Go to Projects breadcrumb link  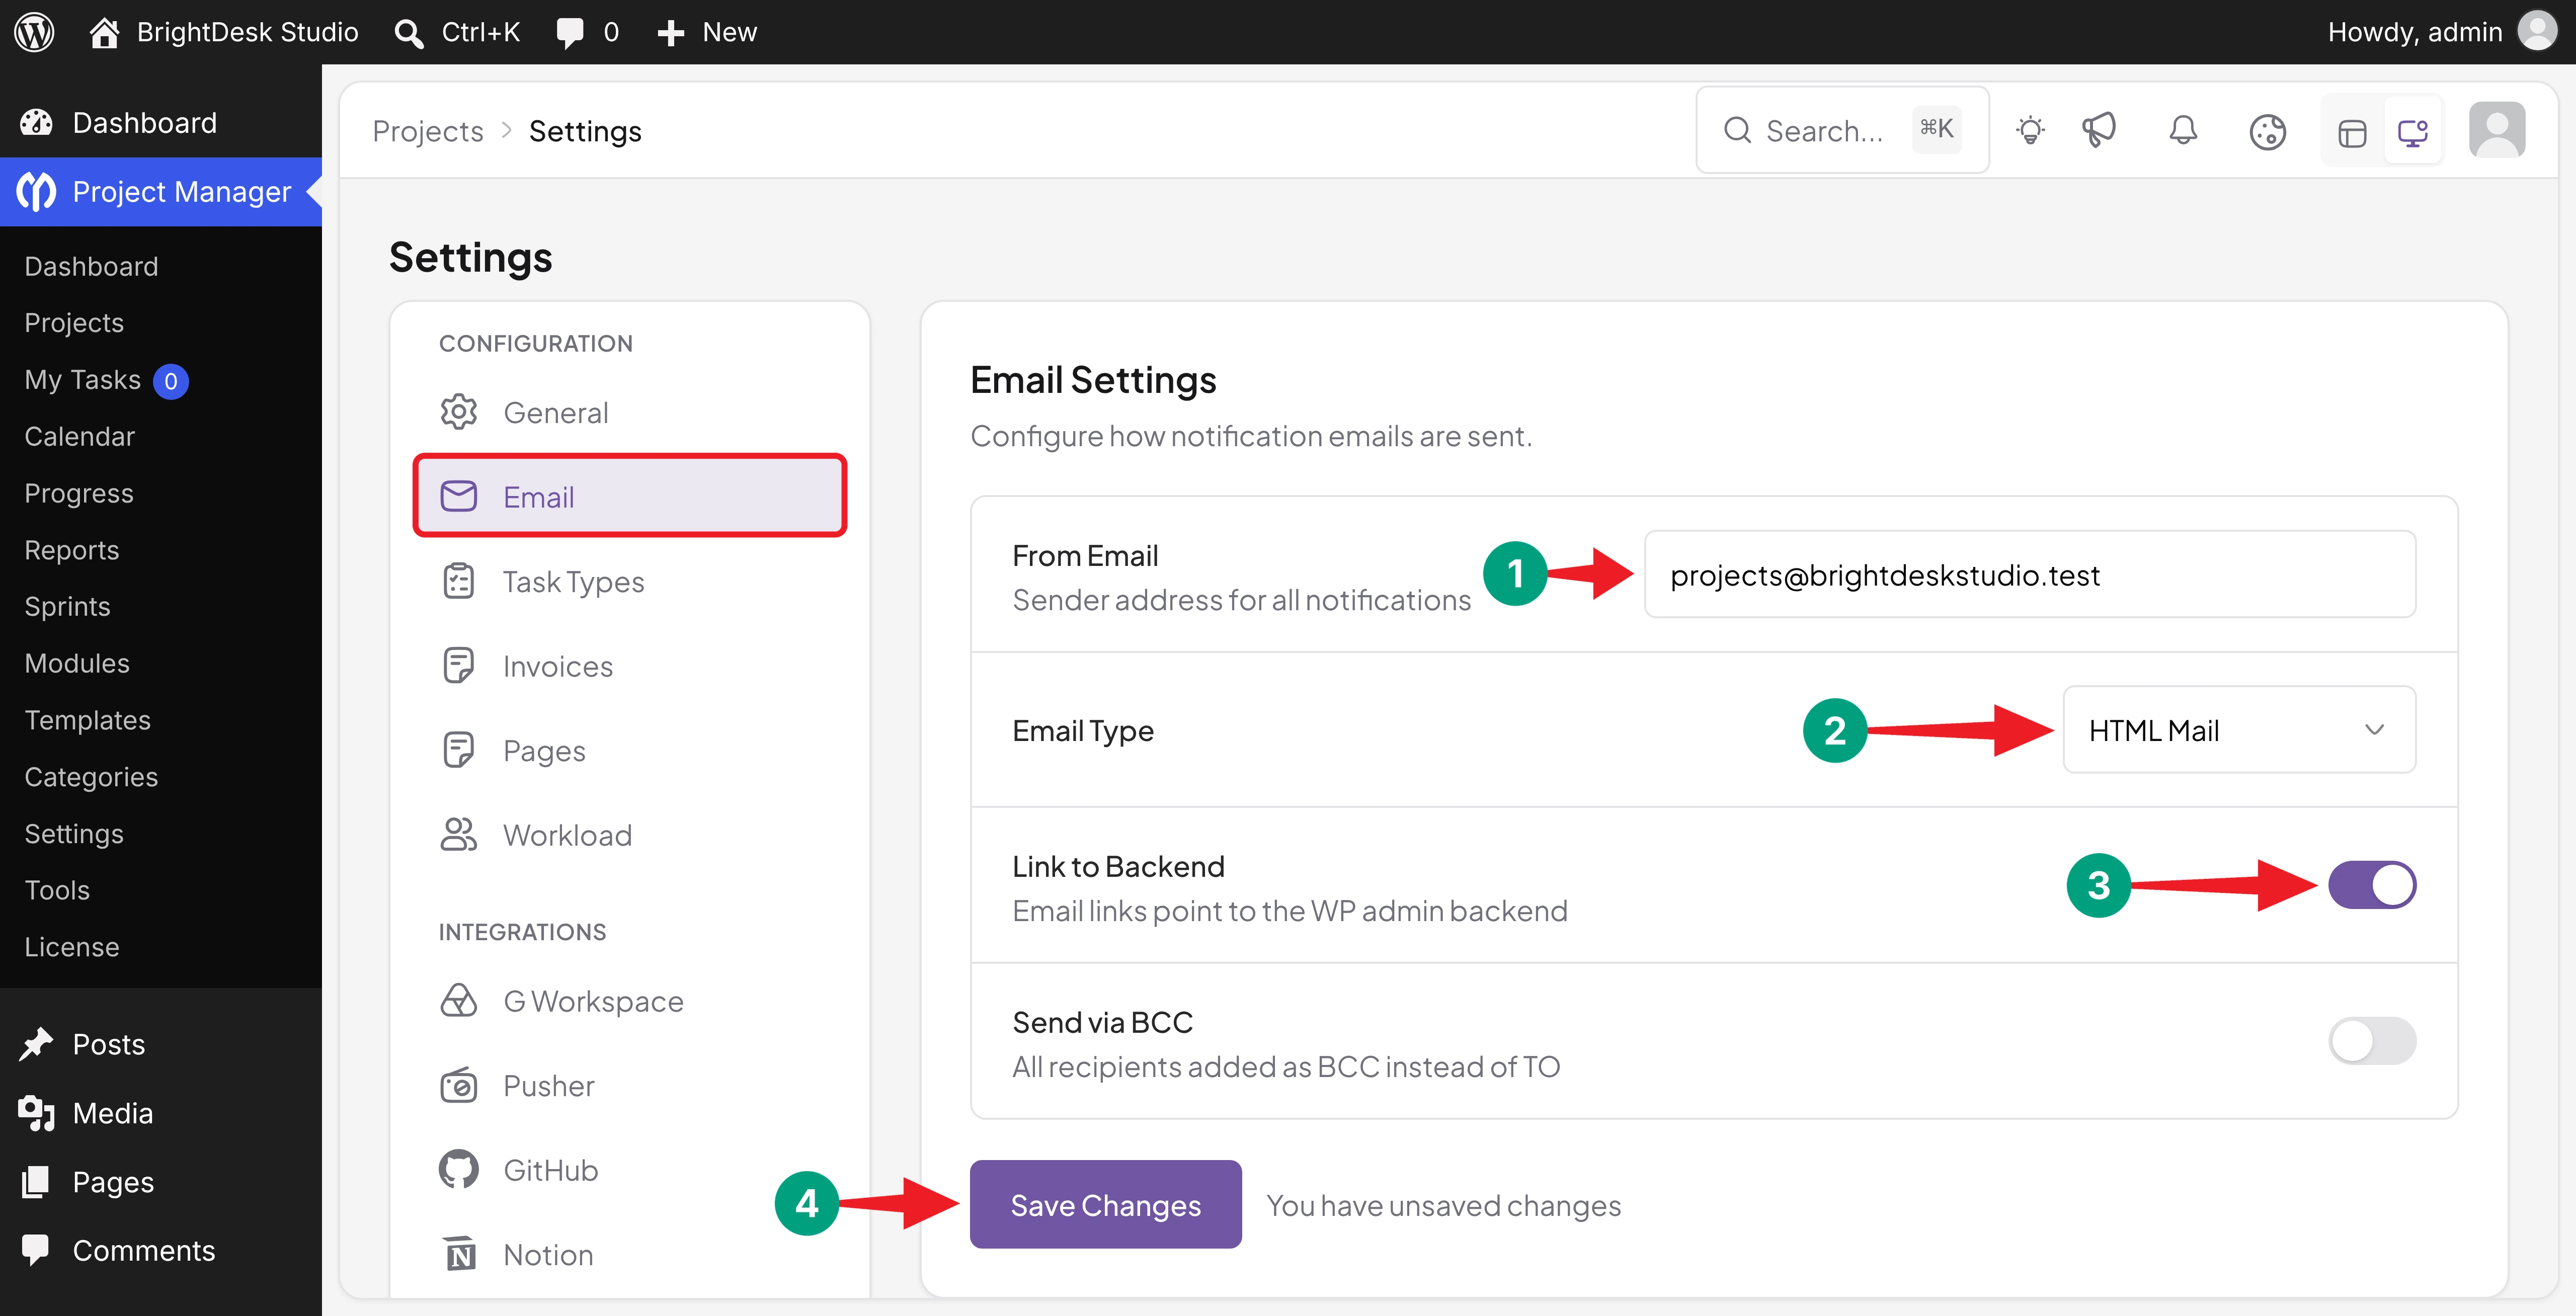pos(427,131)
